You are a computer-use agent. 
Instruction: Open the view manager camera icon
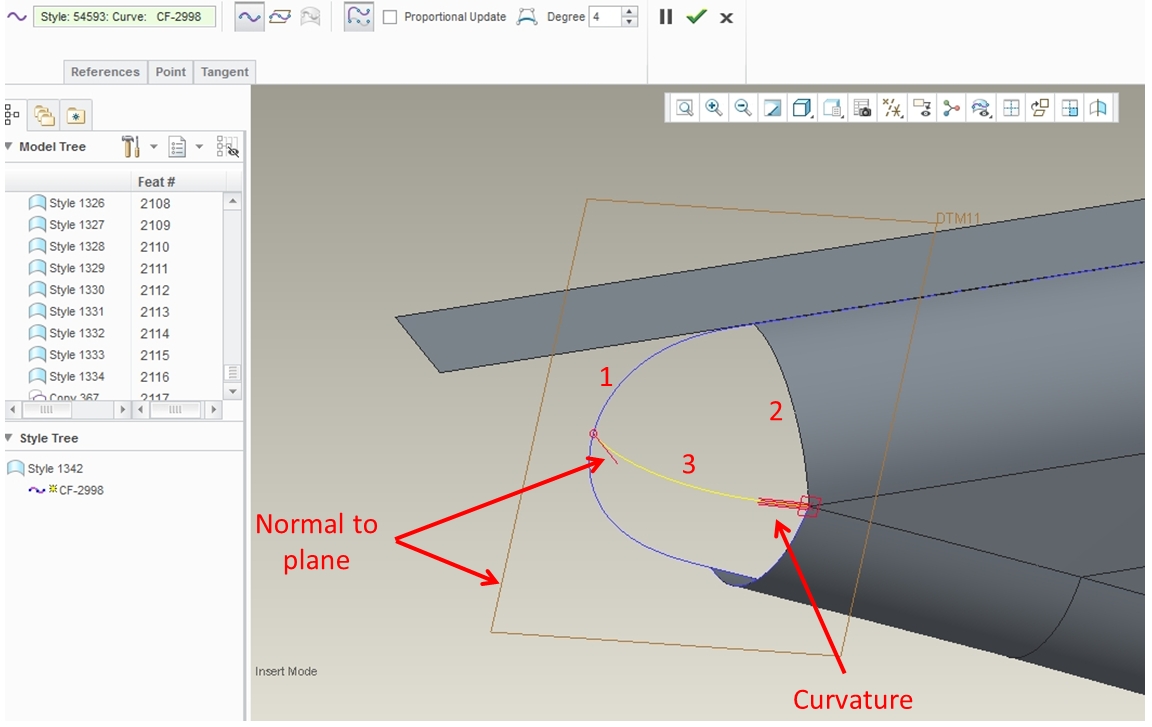click(x=863, y=109)
